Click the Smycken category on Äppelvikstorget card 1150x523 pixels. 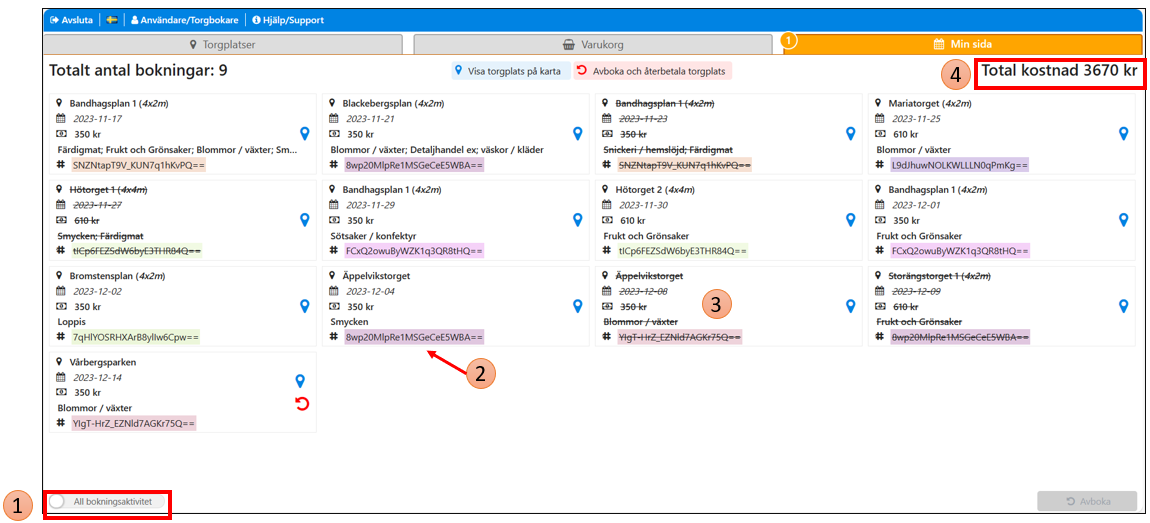(348, 321)
